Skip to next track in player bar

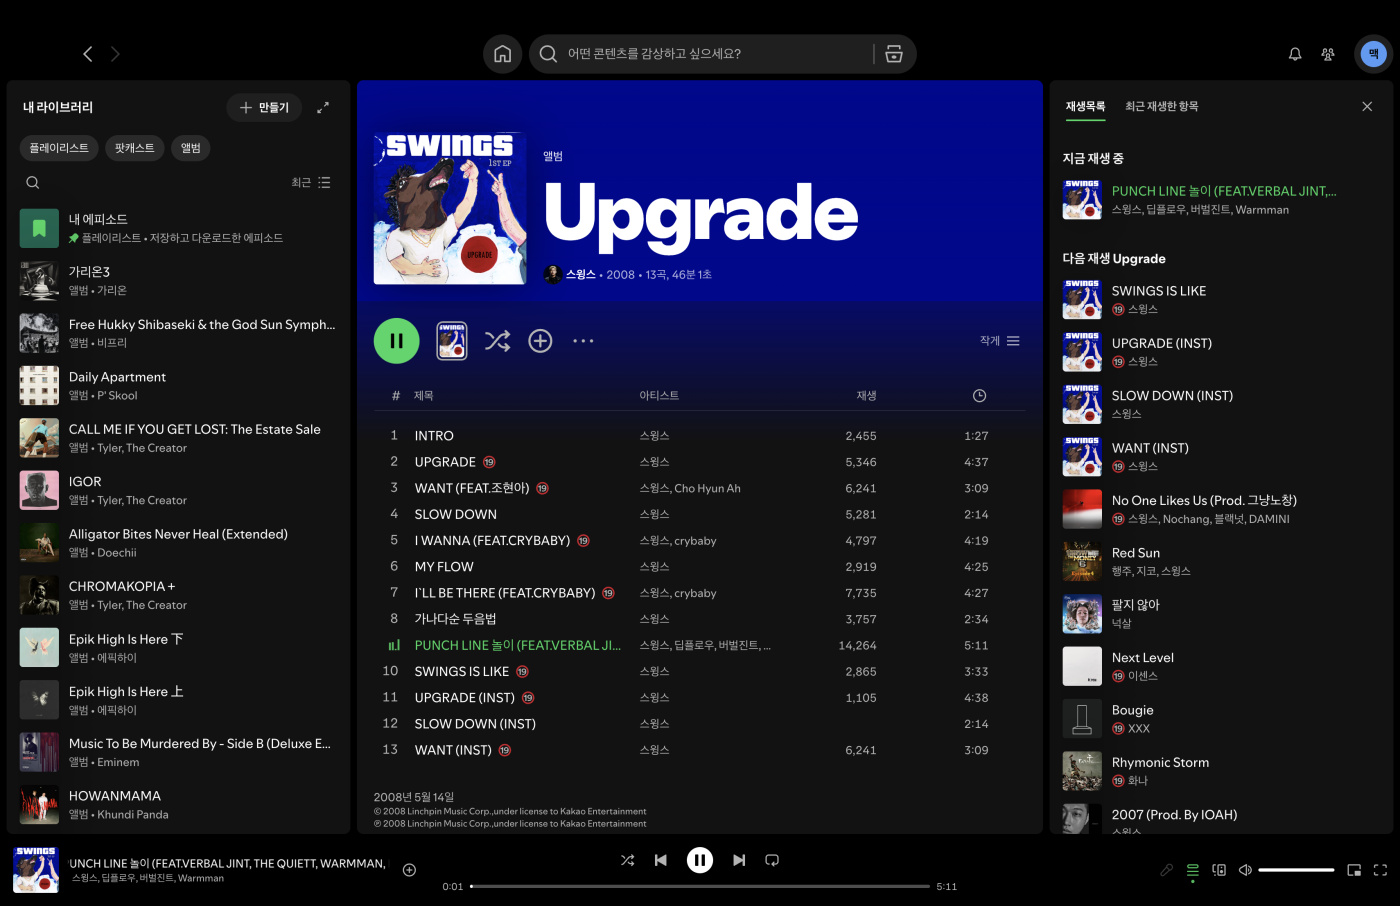pos(739,860)
